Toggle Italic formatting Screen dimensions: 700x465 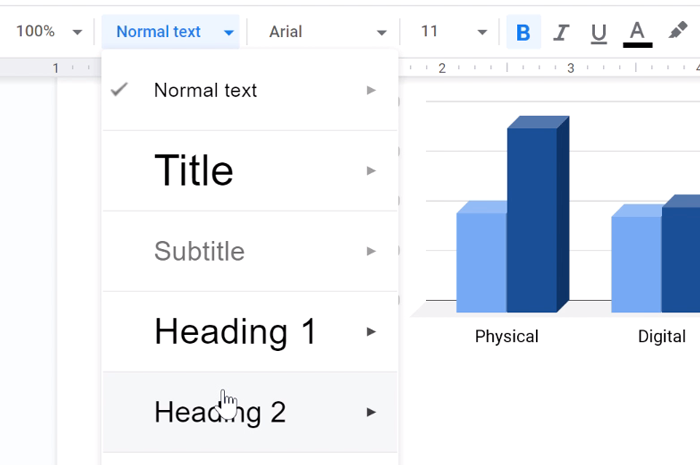[561, 32]
